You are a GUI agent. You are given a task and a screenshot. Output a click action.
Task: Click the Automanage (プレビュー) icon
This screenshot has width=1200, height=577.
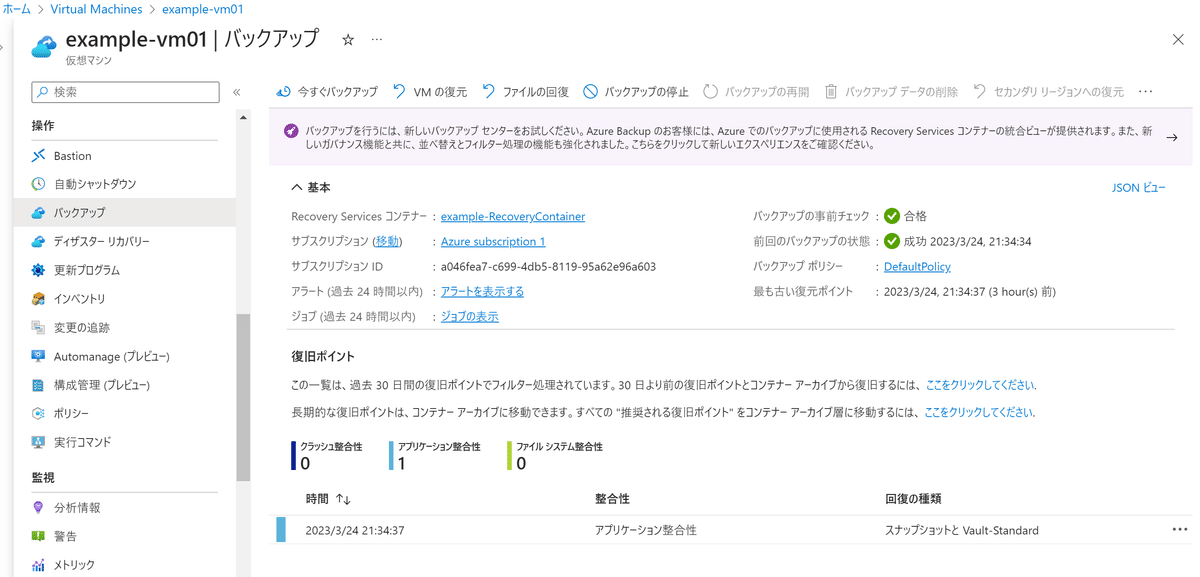tap(38, 356)
